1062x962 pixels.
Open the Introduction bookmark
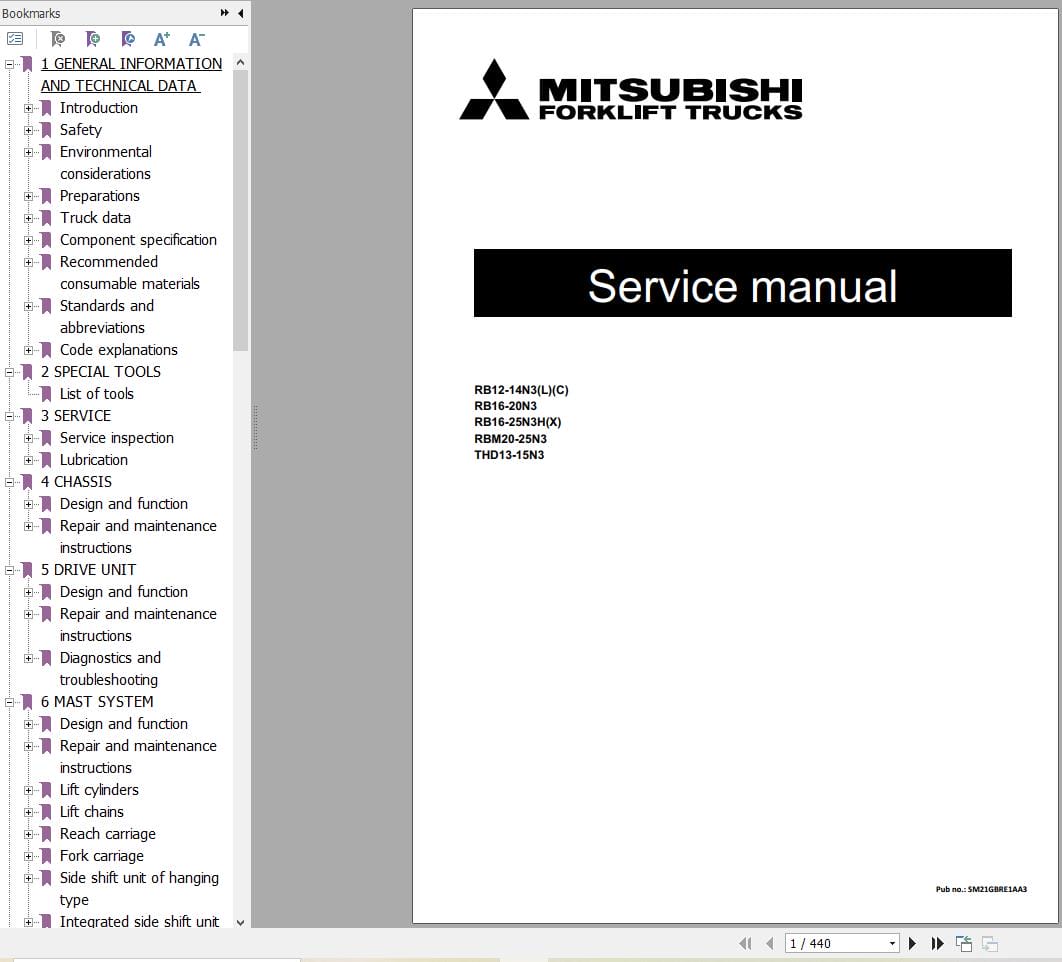point(99,108)
